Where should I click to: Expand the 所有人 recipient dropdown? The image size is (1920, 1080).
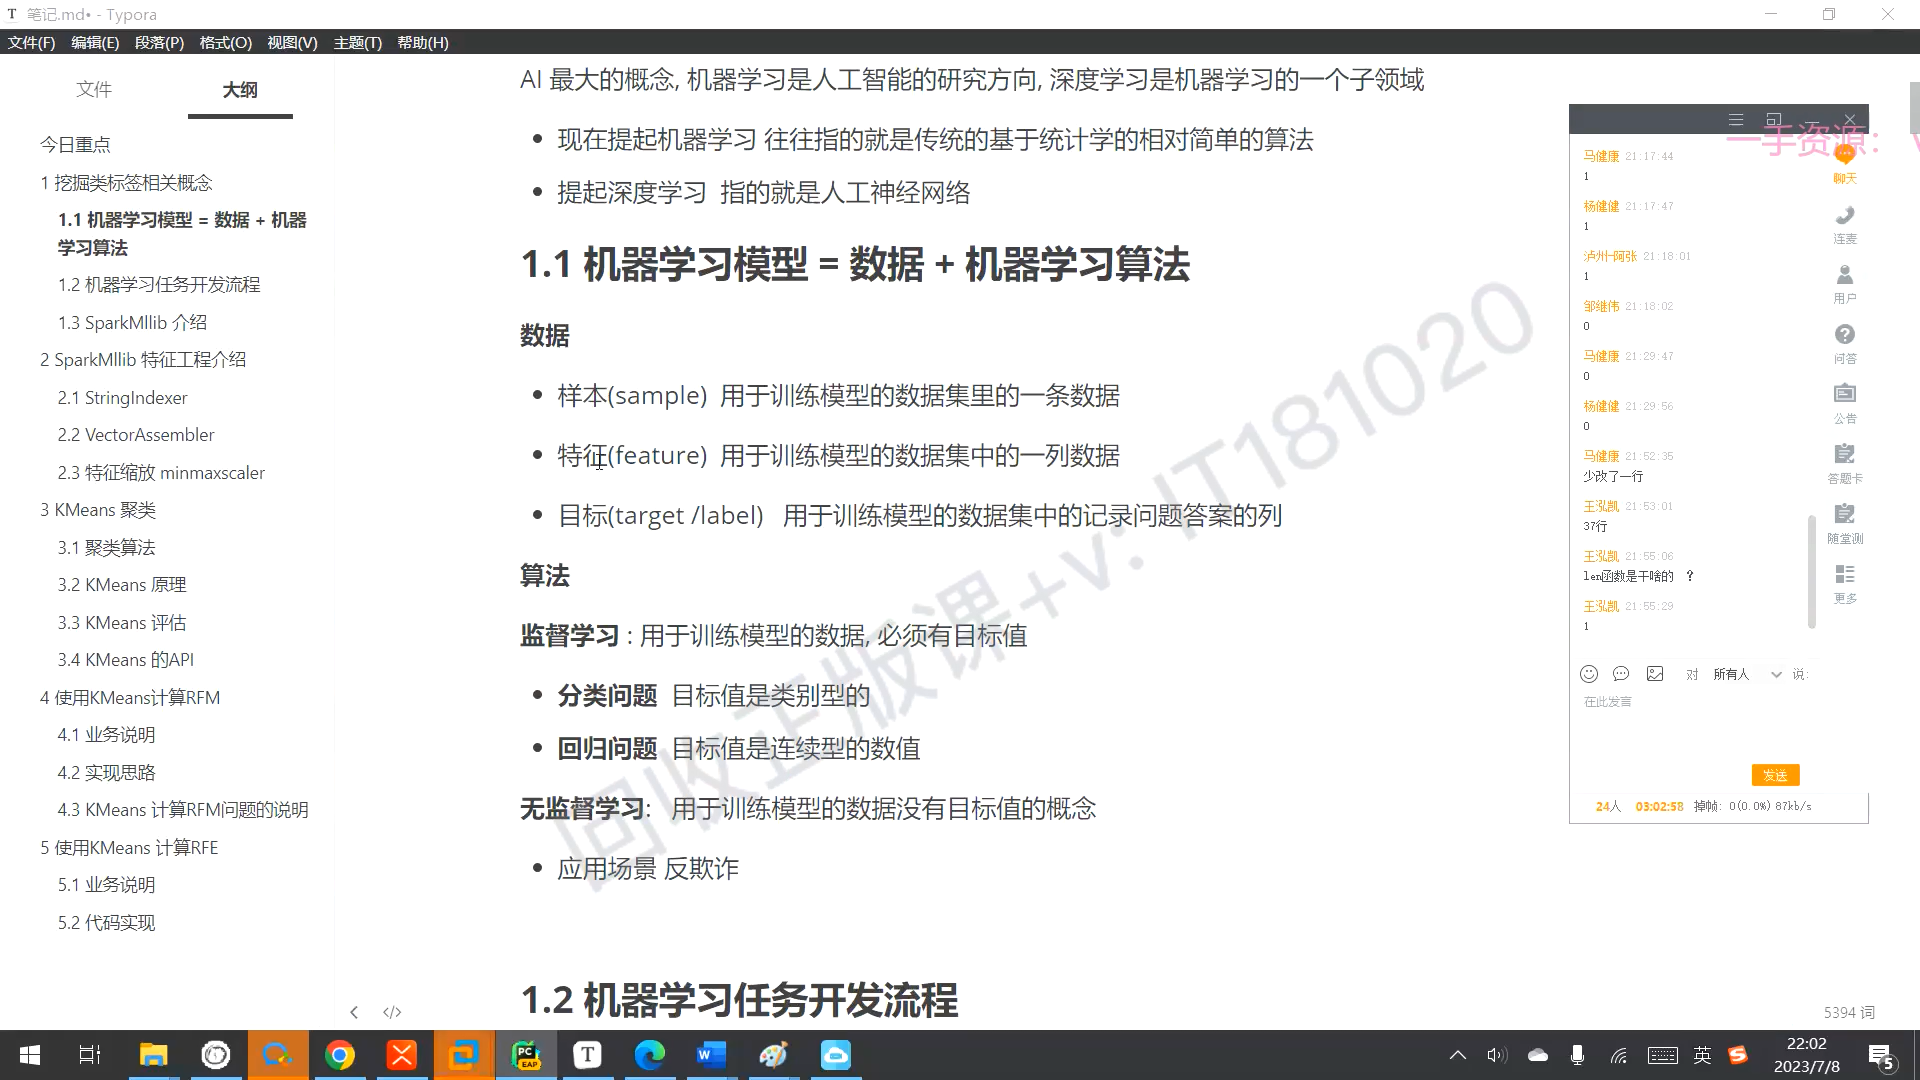(1776, 674)
